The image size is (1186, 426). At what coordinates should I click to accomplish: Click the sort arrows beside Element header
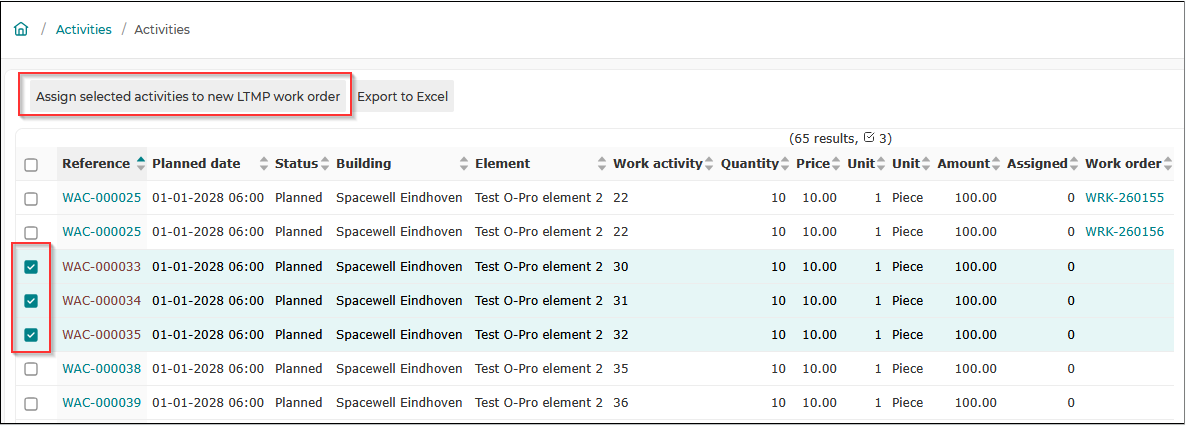tap(602, 163)
